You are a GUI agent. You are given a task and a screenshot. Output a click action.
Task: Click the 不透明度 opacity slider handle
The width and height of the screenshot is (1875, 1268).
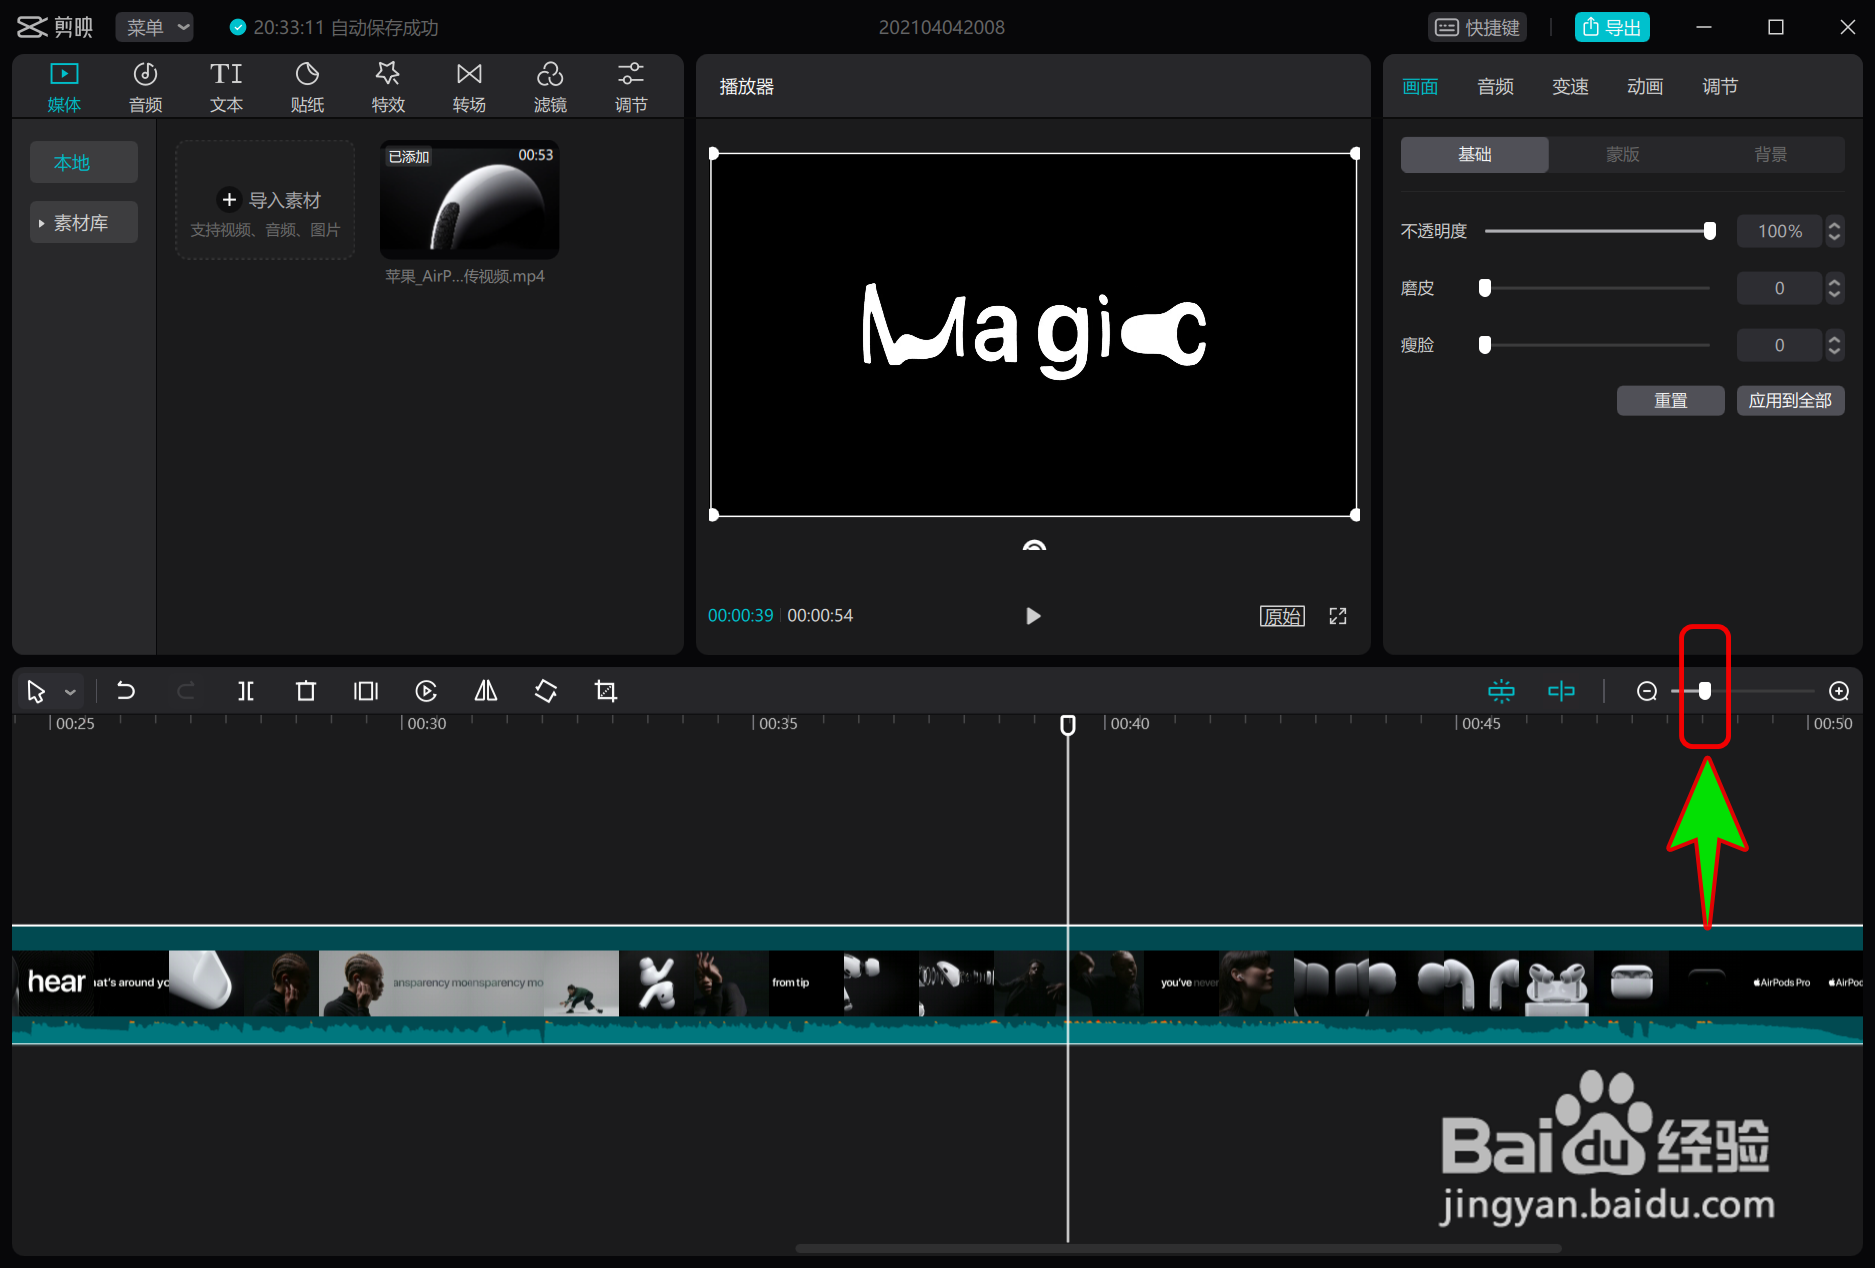pyautogui.click(x=1710, y=231)
